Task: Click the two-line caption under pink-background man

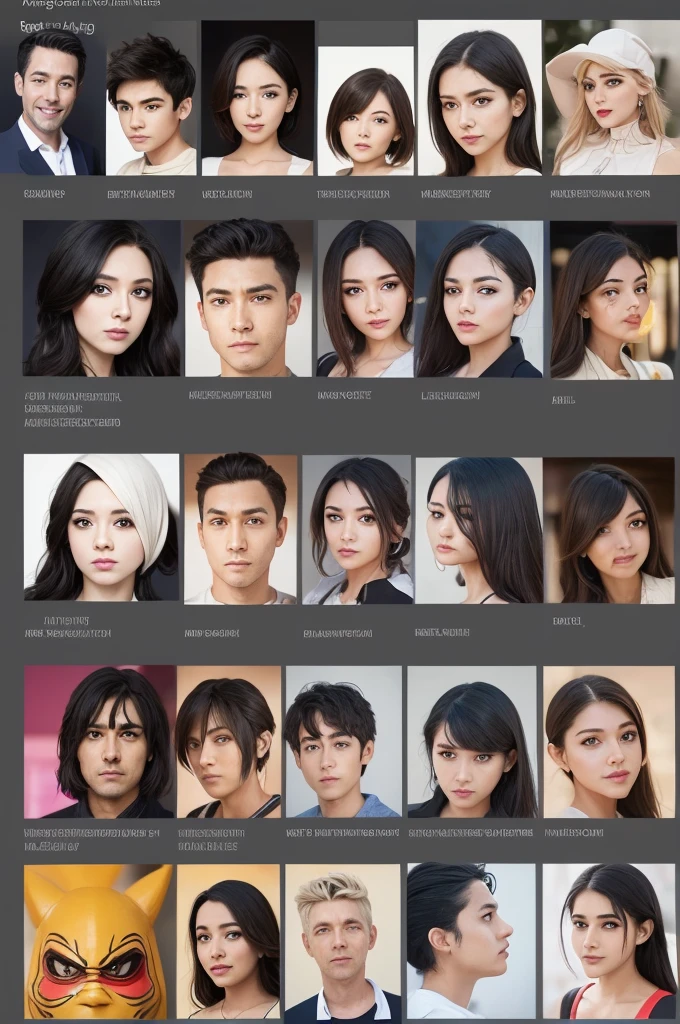Action: pyautogui.click(x=91, y=840)
